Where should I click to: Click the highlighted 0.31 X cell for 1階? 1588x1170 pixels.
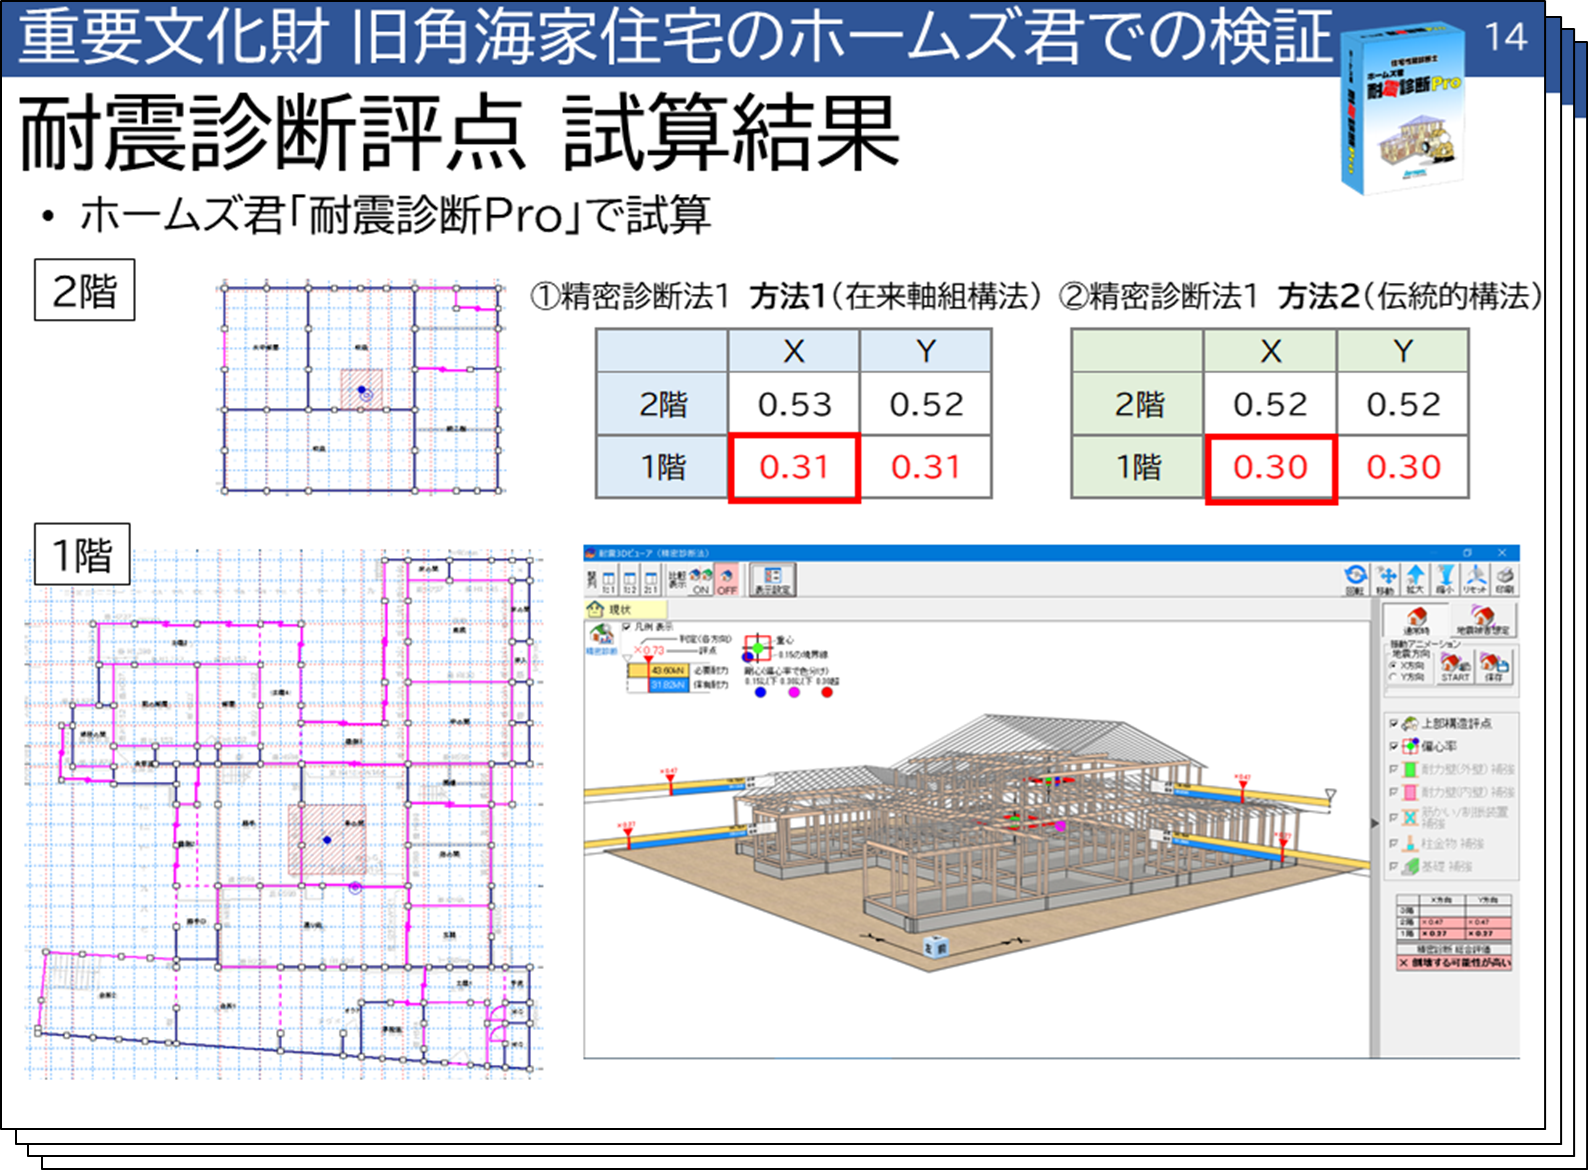pyautogui.click(x=794, y=467)
